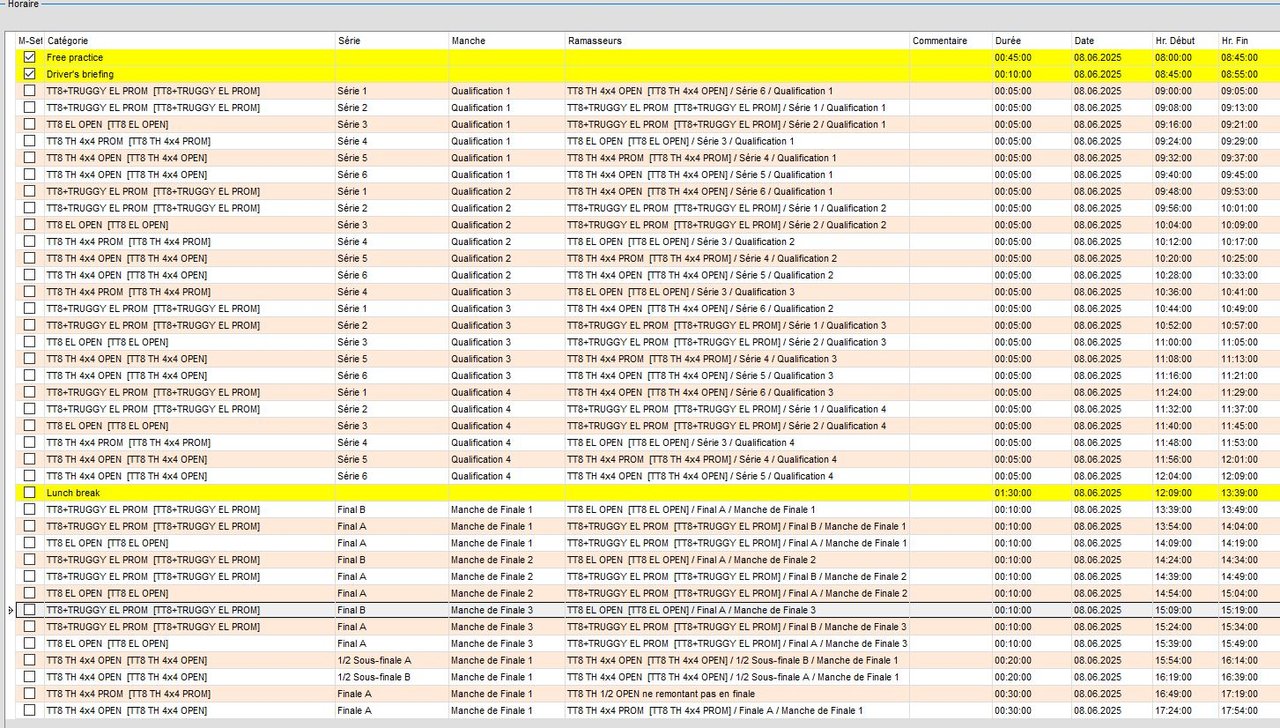Click category cell of row starting at 14:54:00

tap(189, 593)
